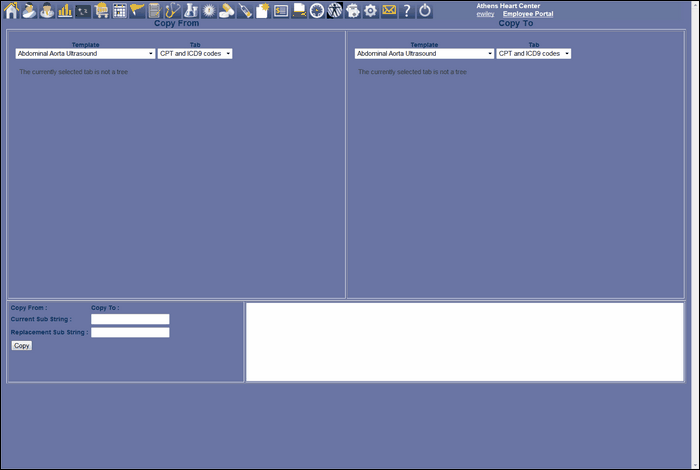
Task: Click the Athens Heart Center title
Action: pos(508,6)
